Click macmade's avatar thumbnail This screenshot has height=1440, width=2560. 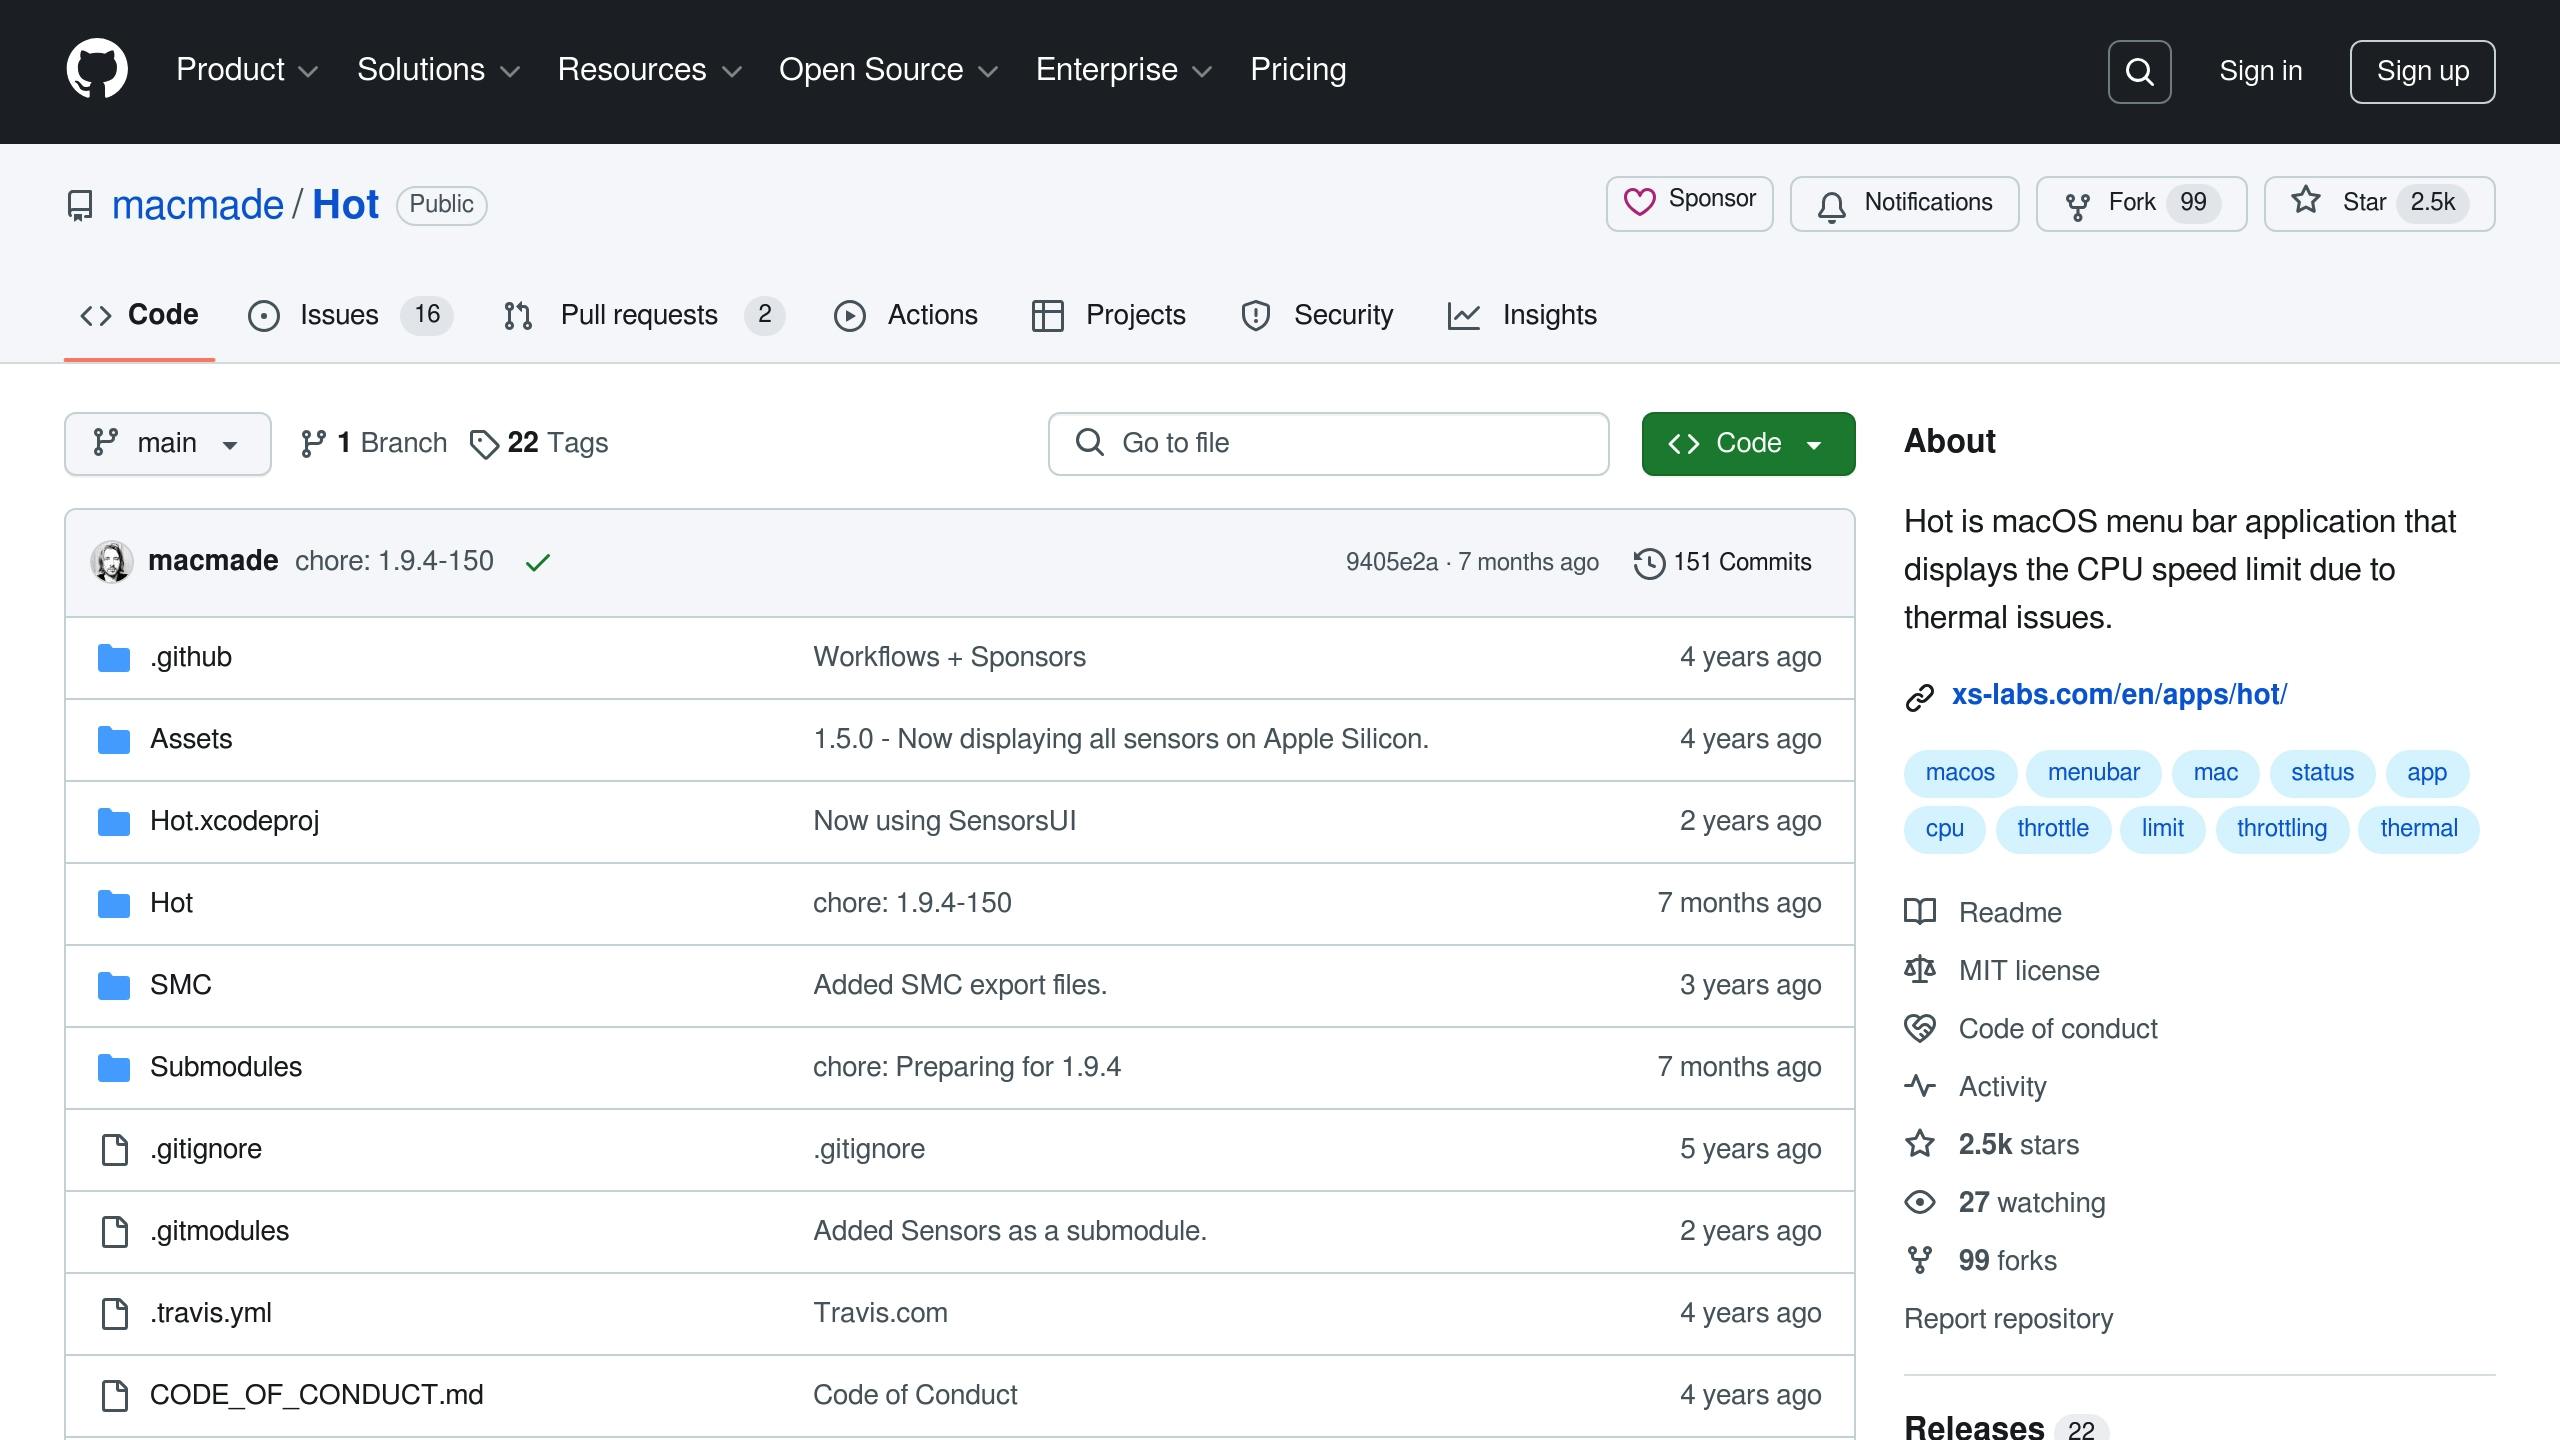(112, 562)
